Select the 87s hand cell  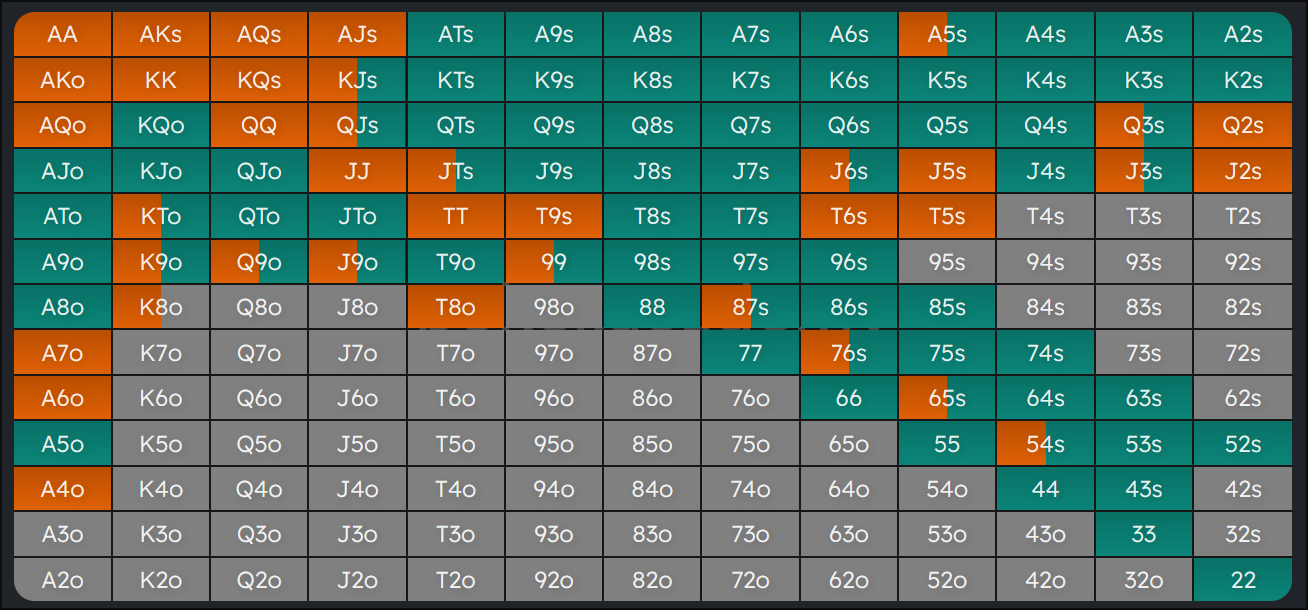pos(750,307)
